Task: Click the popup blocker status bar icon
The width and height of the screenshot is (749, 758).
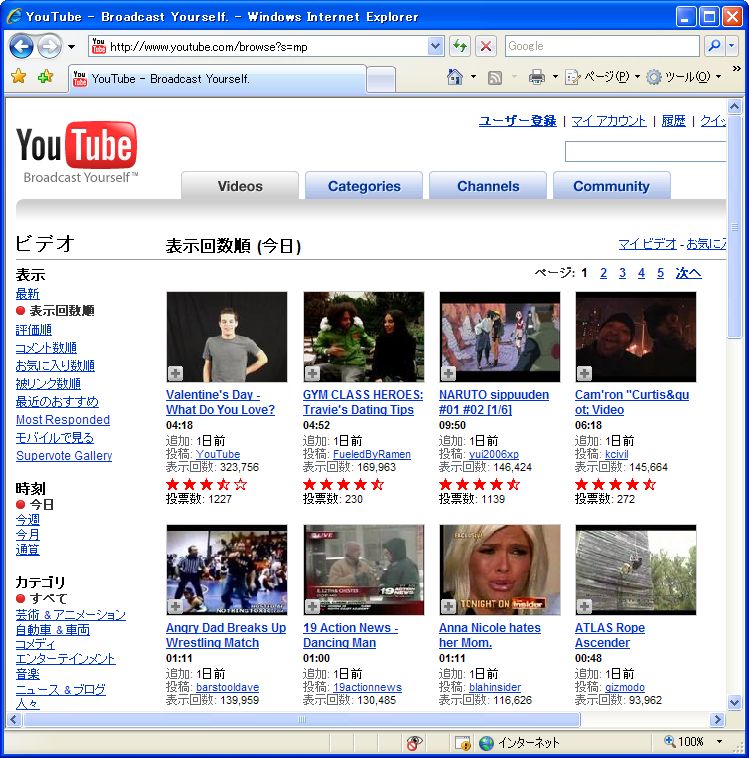Action: [462, 743]
